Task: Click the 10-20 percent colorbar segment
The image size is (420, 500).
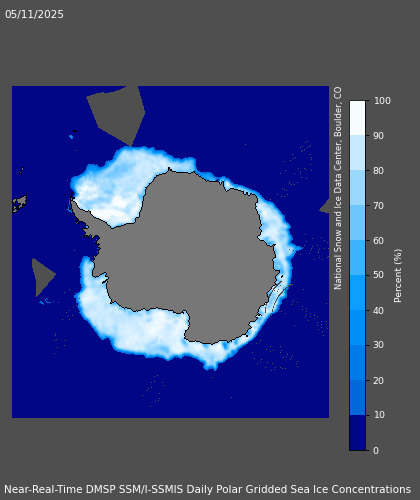Action: pyautogui.click(x=358, y=398)
